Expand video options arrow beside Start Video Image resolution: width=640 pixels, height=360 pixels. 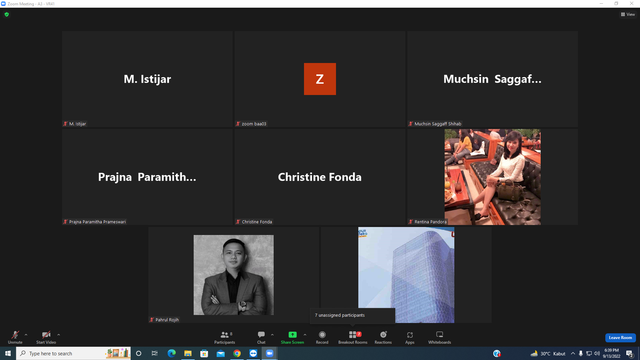[59, 335]
